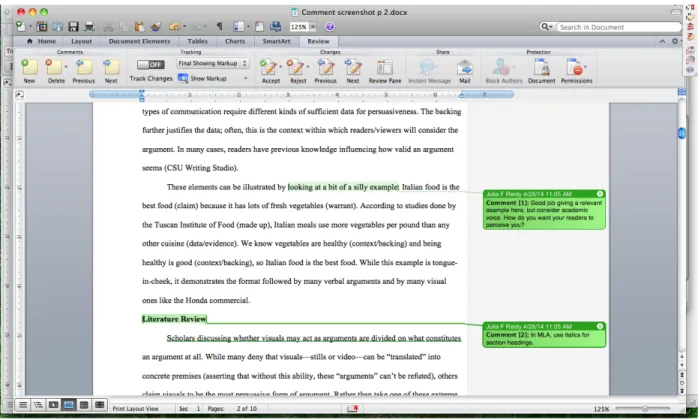Toggle the Track Changes OFF switch
698x420 pixels.
click(150, 65)
